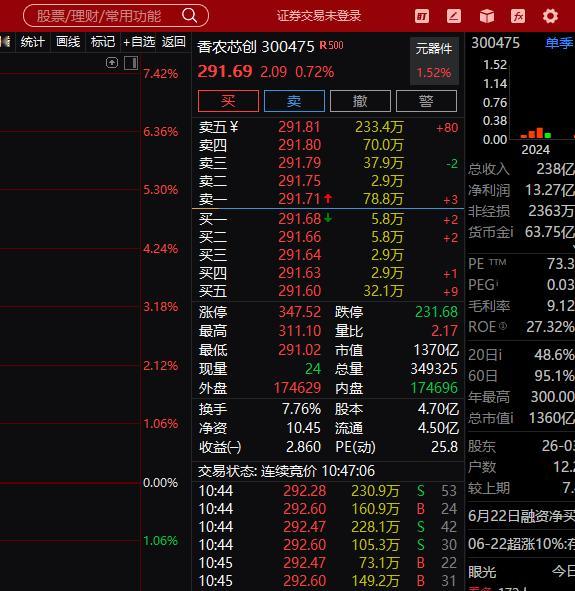575x591 pixels.
Task: Click 交易状态 连续竞价 status line
Action: pos(286,471)
